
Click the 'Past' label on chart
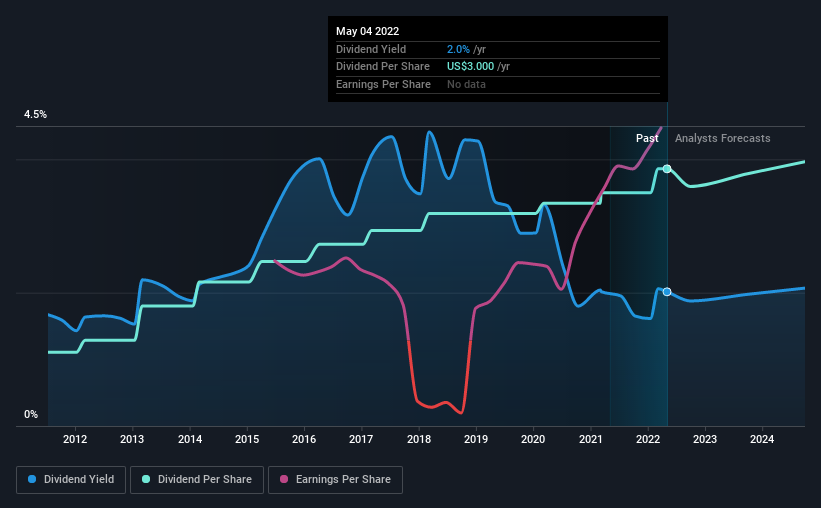pyautogui.click(x=647, y=138)
